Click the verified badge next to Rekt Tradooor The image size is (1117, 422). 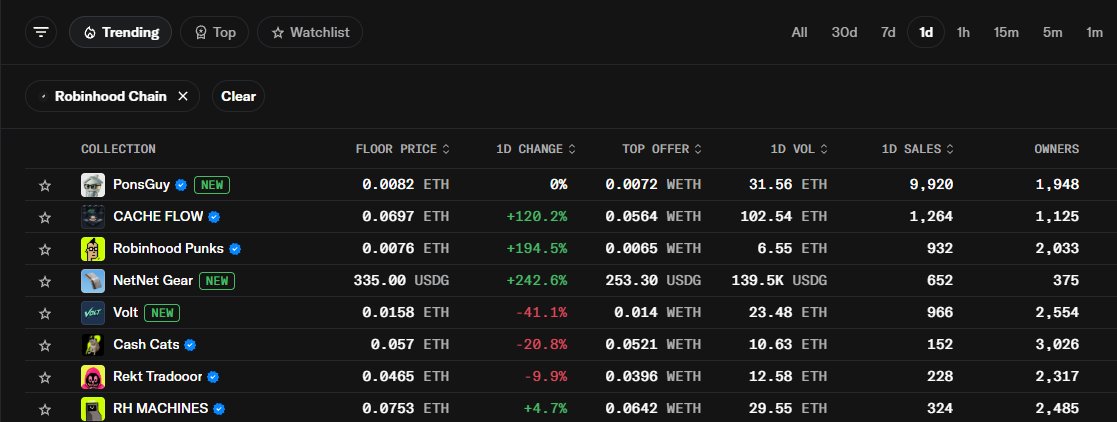pyautogui.click(x=213, y=377)
